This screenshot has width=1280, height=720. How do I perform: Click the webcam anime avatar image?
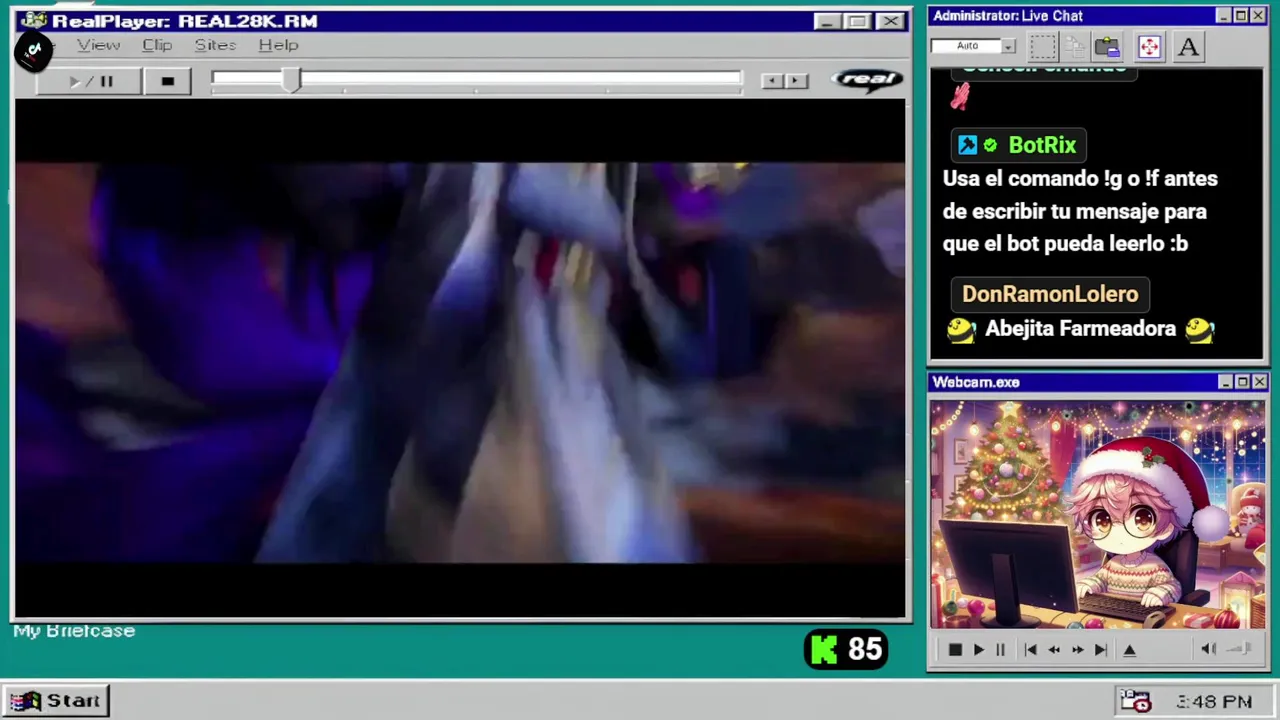point(1097,515)
